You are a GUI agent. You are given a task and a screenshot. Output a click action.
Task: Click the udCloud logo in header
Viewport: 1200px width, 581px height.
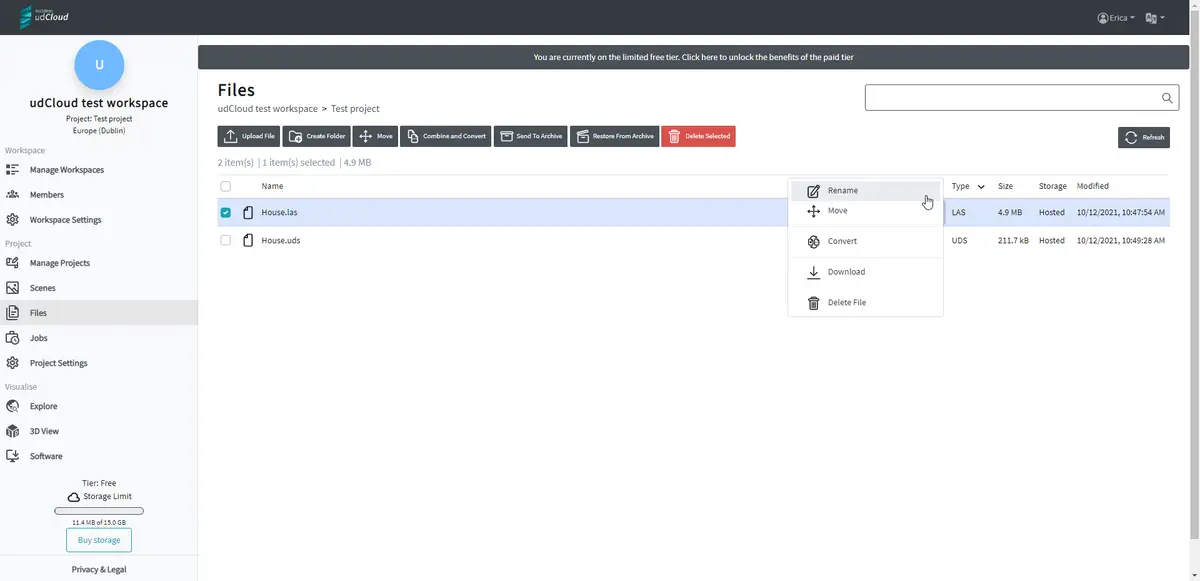pos(45,17)
